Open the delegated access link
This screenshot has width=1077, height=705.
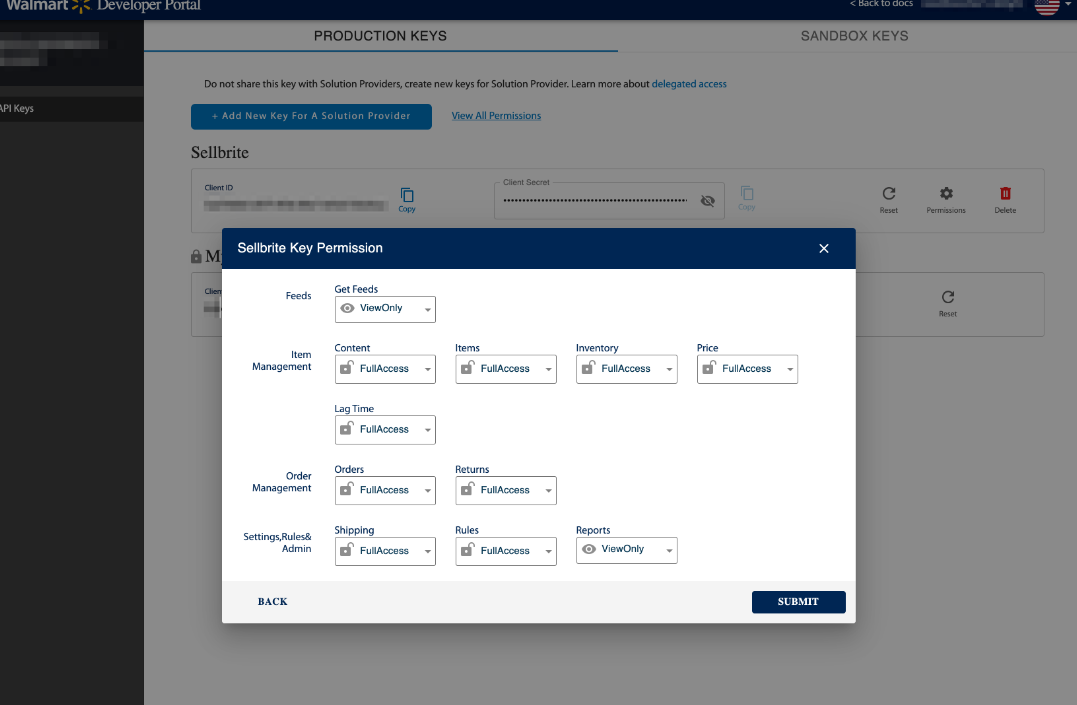click(689, 84)
